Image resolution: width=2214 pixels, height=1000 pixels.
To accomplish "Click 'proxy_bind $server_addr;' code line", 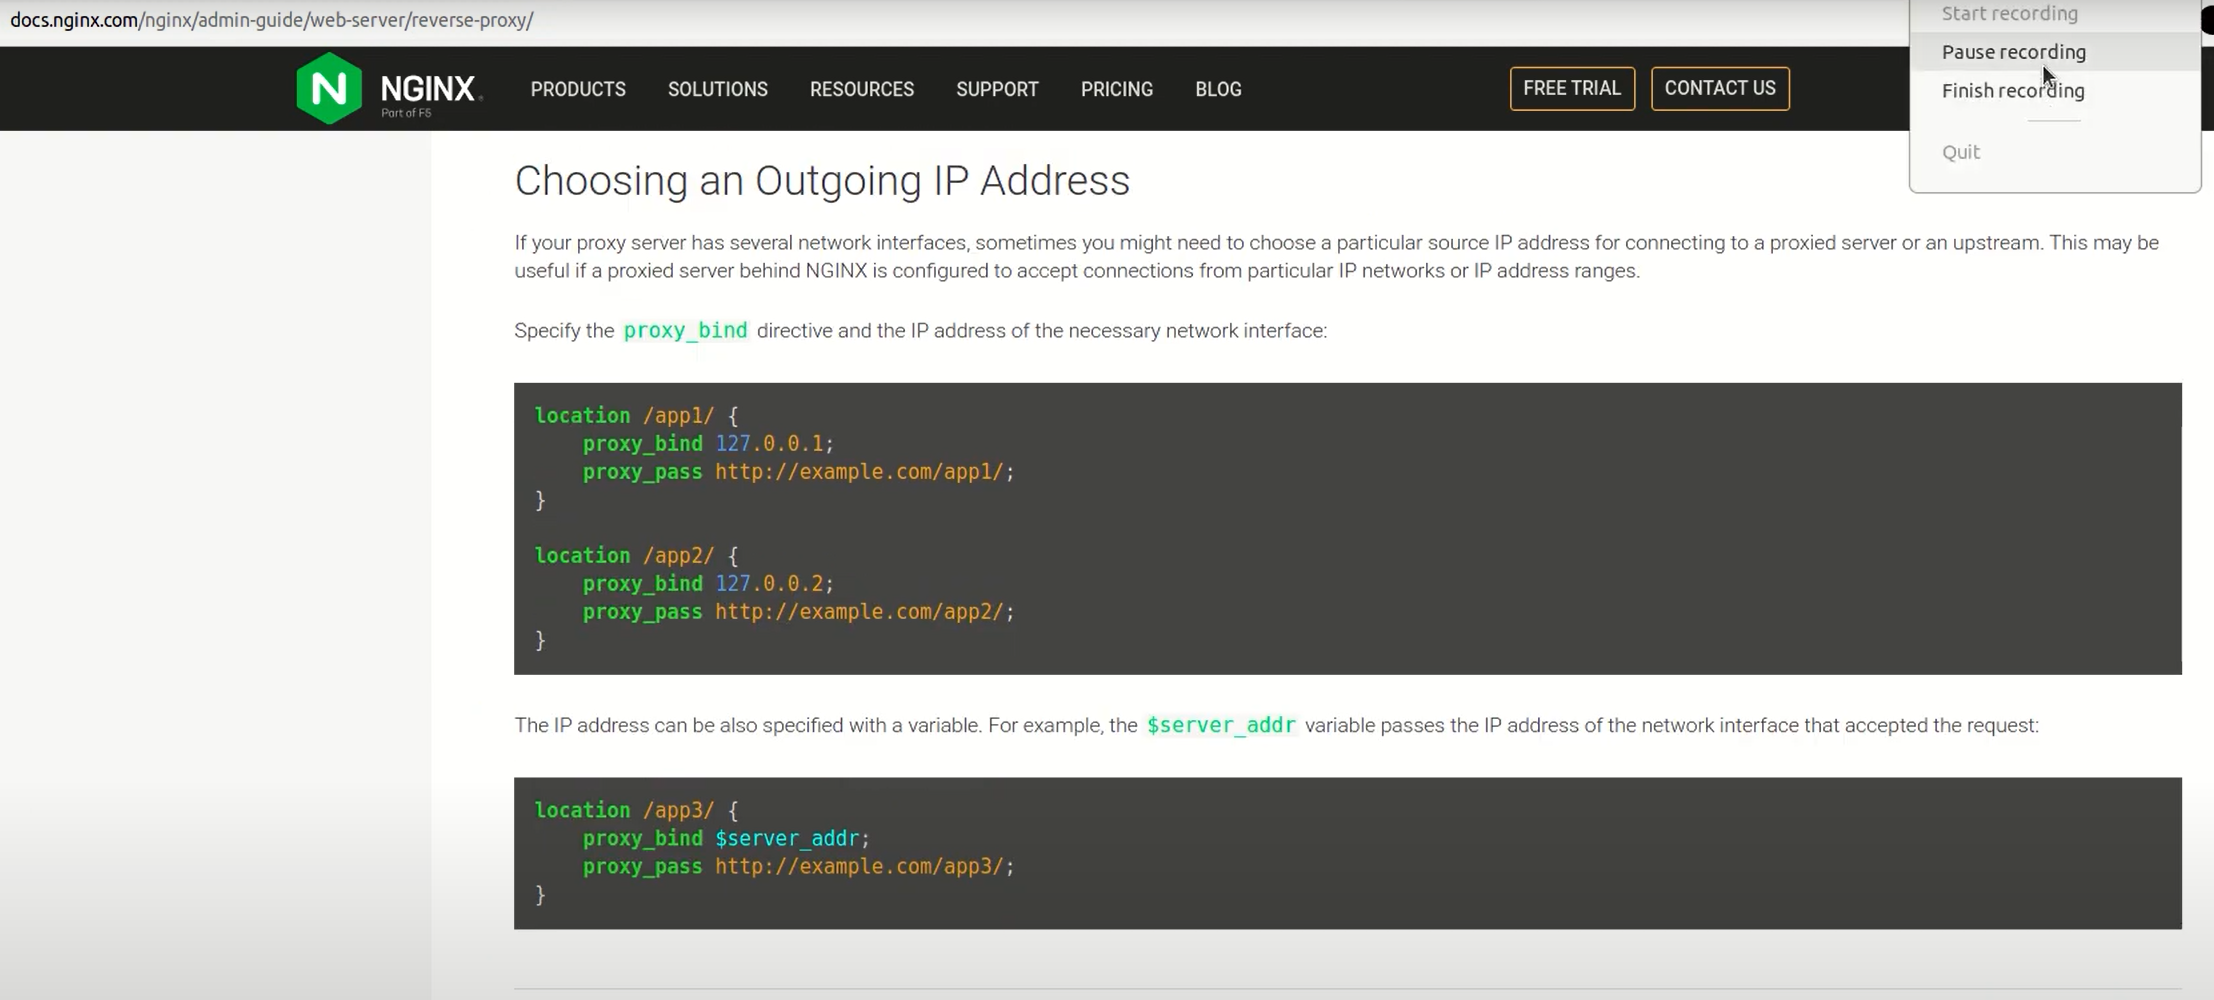I will pyautogui.click(x=726, y=838).
